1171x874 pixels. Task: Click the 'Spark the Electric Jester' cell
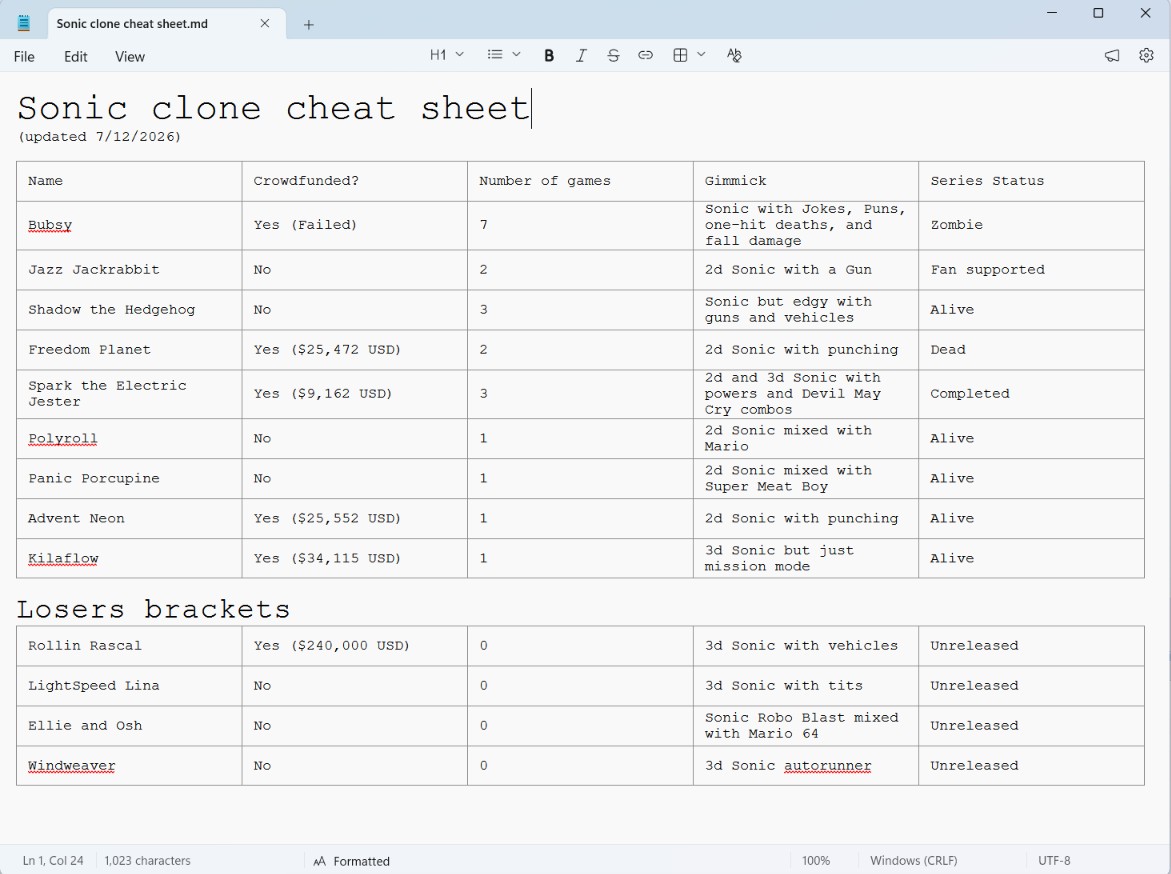tap(129, 394)
